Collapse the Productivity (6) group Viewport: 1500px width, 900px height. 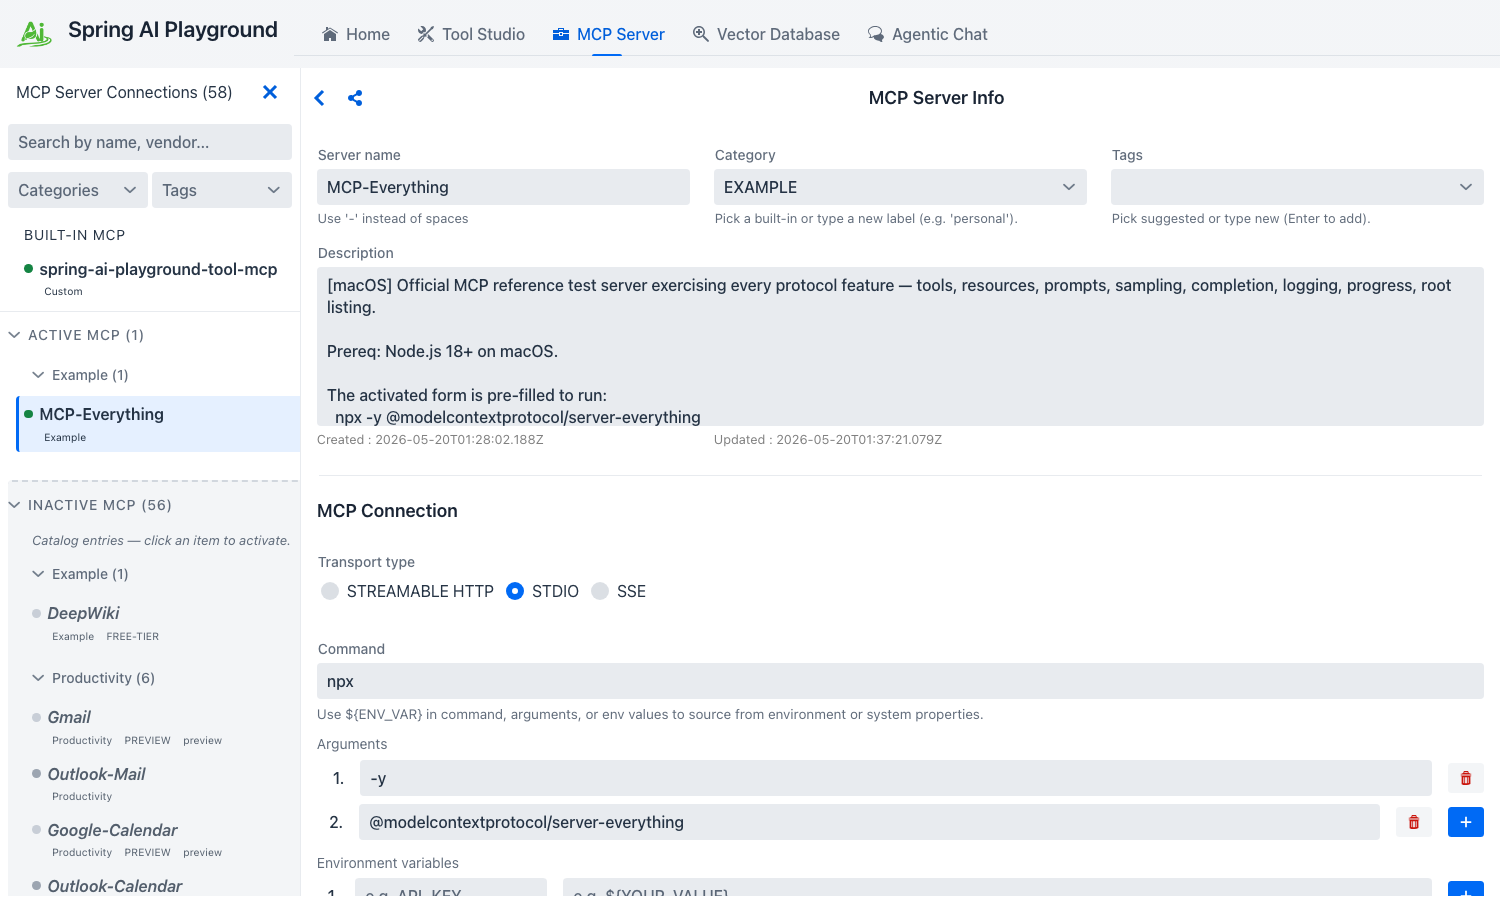coord(39,678)
